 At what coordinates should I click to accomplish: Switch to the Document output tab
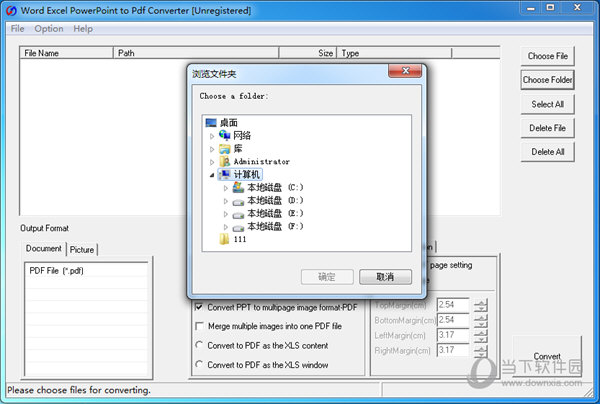coord(44,248)
